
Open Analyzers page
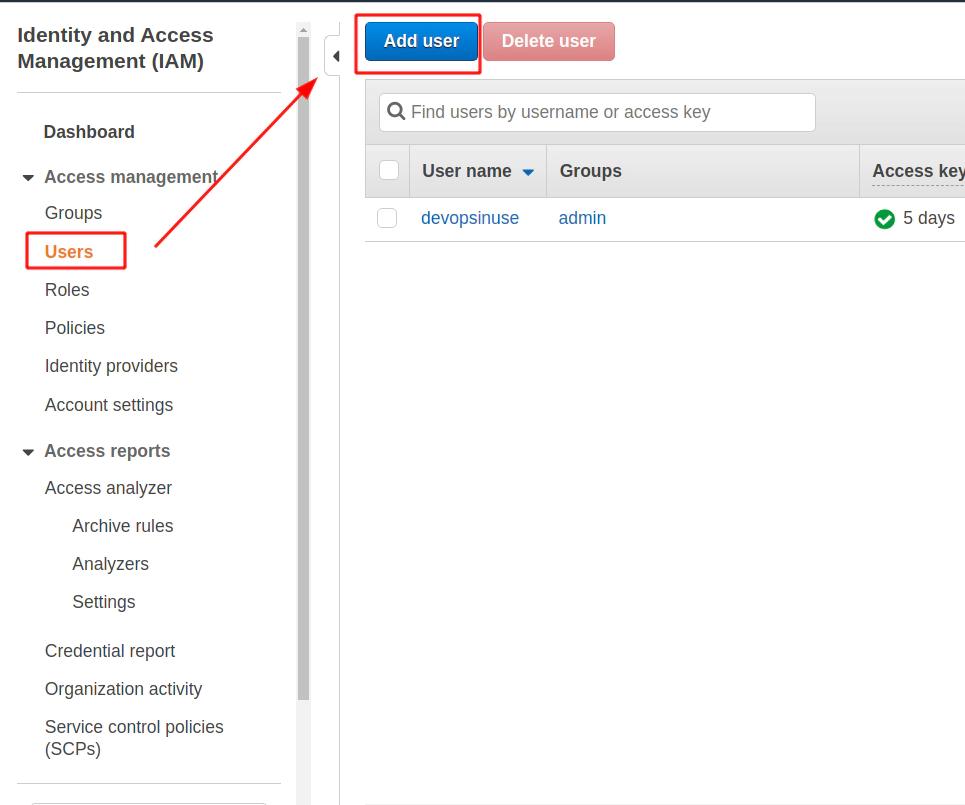[x=111, y=564]
